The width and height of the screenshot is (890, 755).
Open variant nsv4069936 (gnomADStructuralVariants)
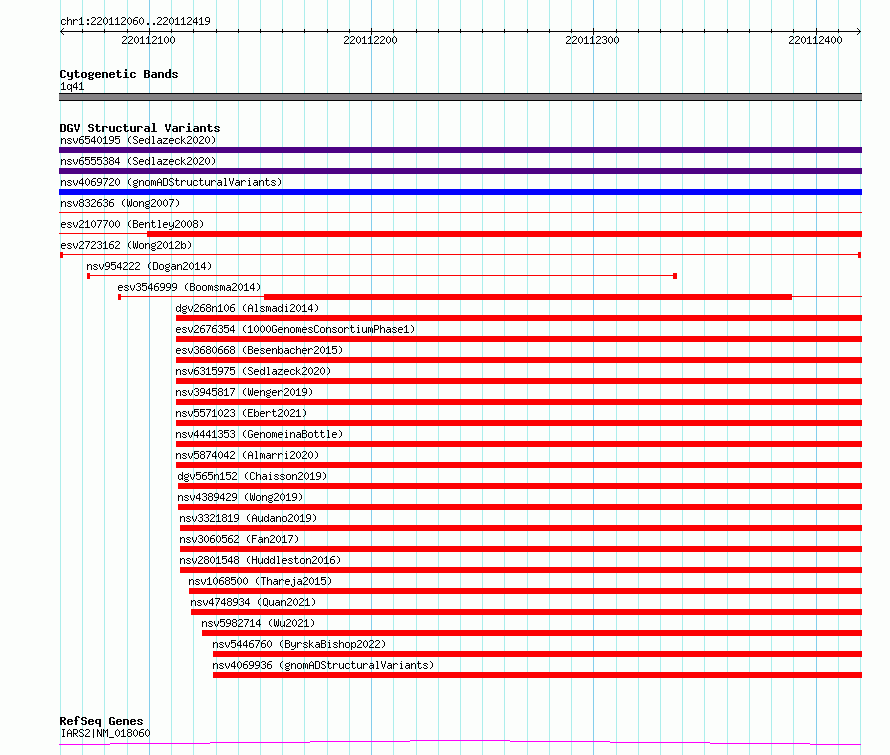[323, 665]
